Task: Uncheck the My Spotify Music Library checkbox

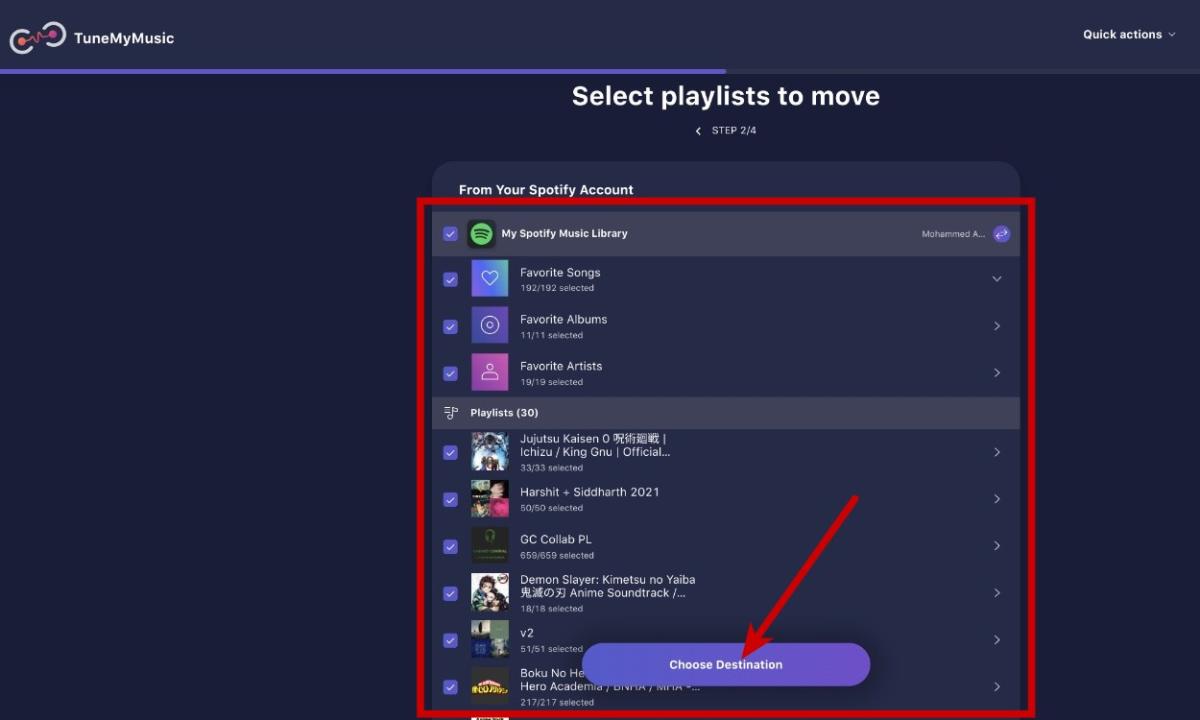Action: [451, 233]
